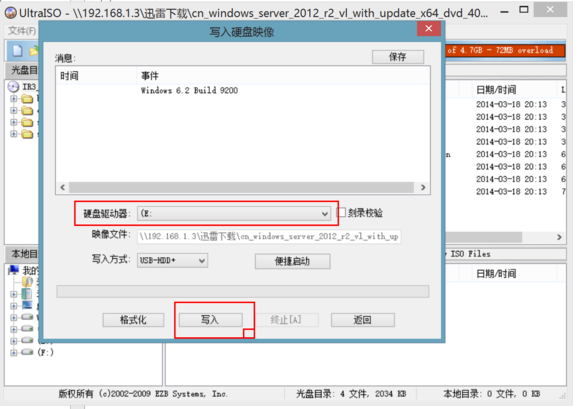Click the New file toolbar icon
Image resolution: width=580 pixels, height=409 pixels.
[x=17, y=51]
